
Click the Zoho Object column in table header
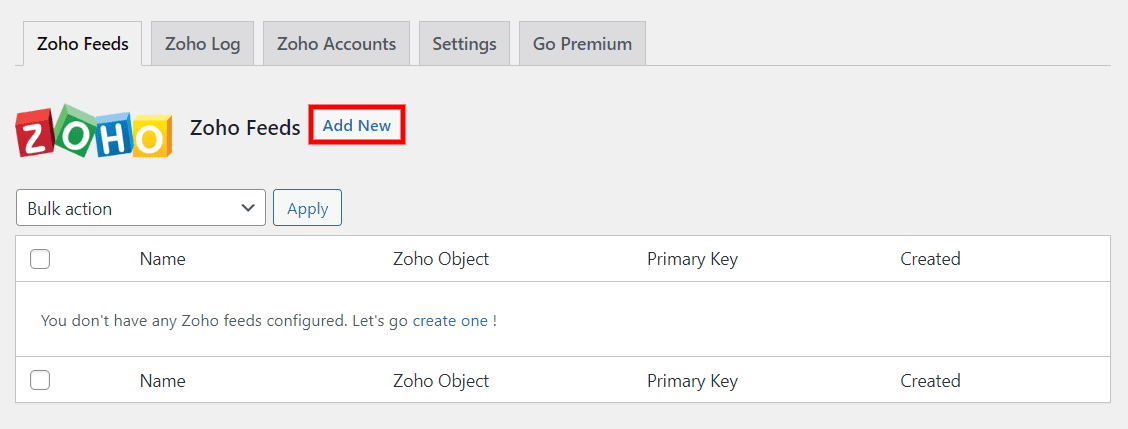tap(441, 259)
